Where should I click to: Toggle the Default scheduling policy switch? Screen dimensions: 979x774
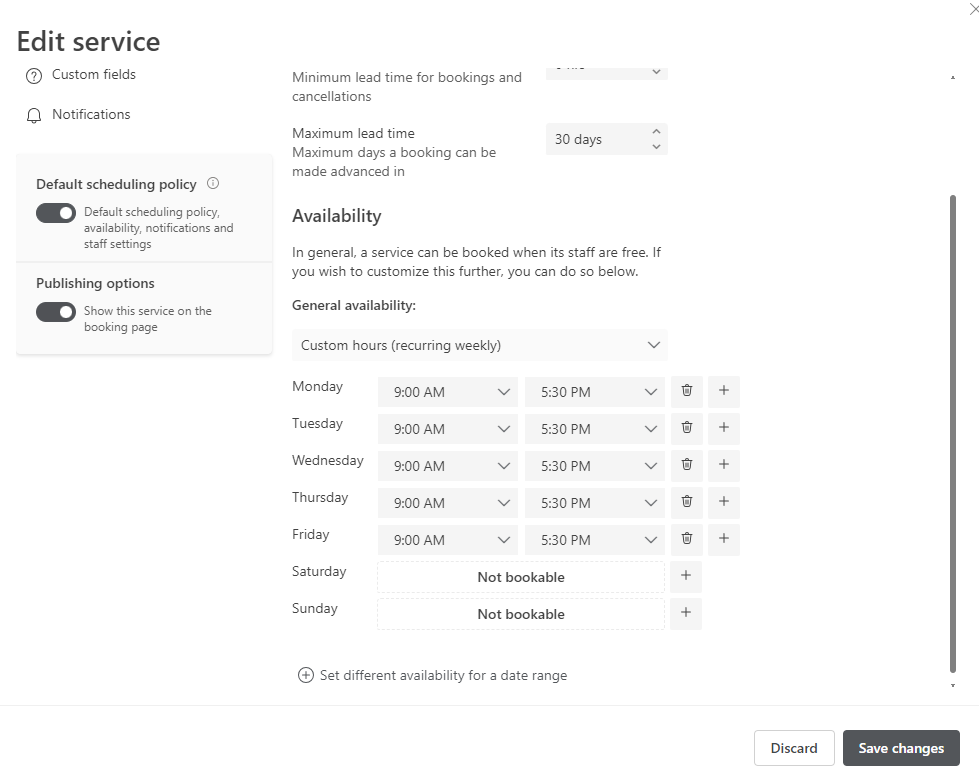(x=56, y=213)
